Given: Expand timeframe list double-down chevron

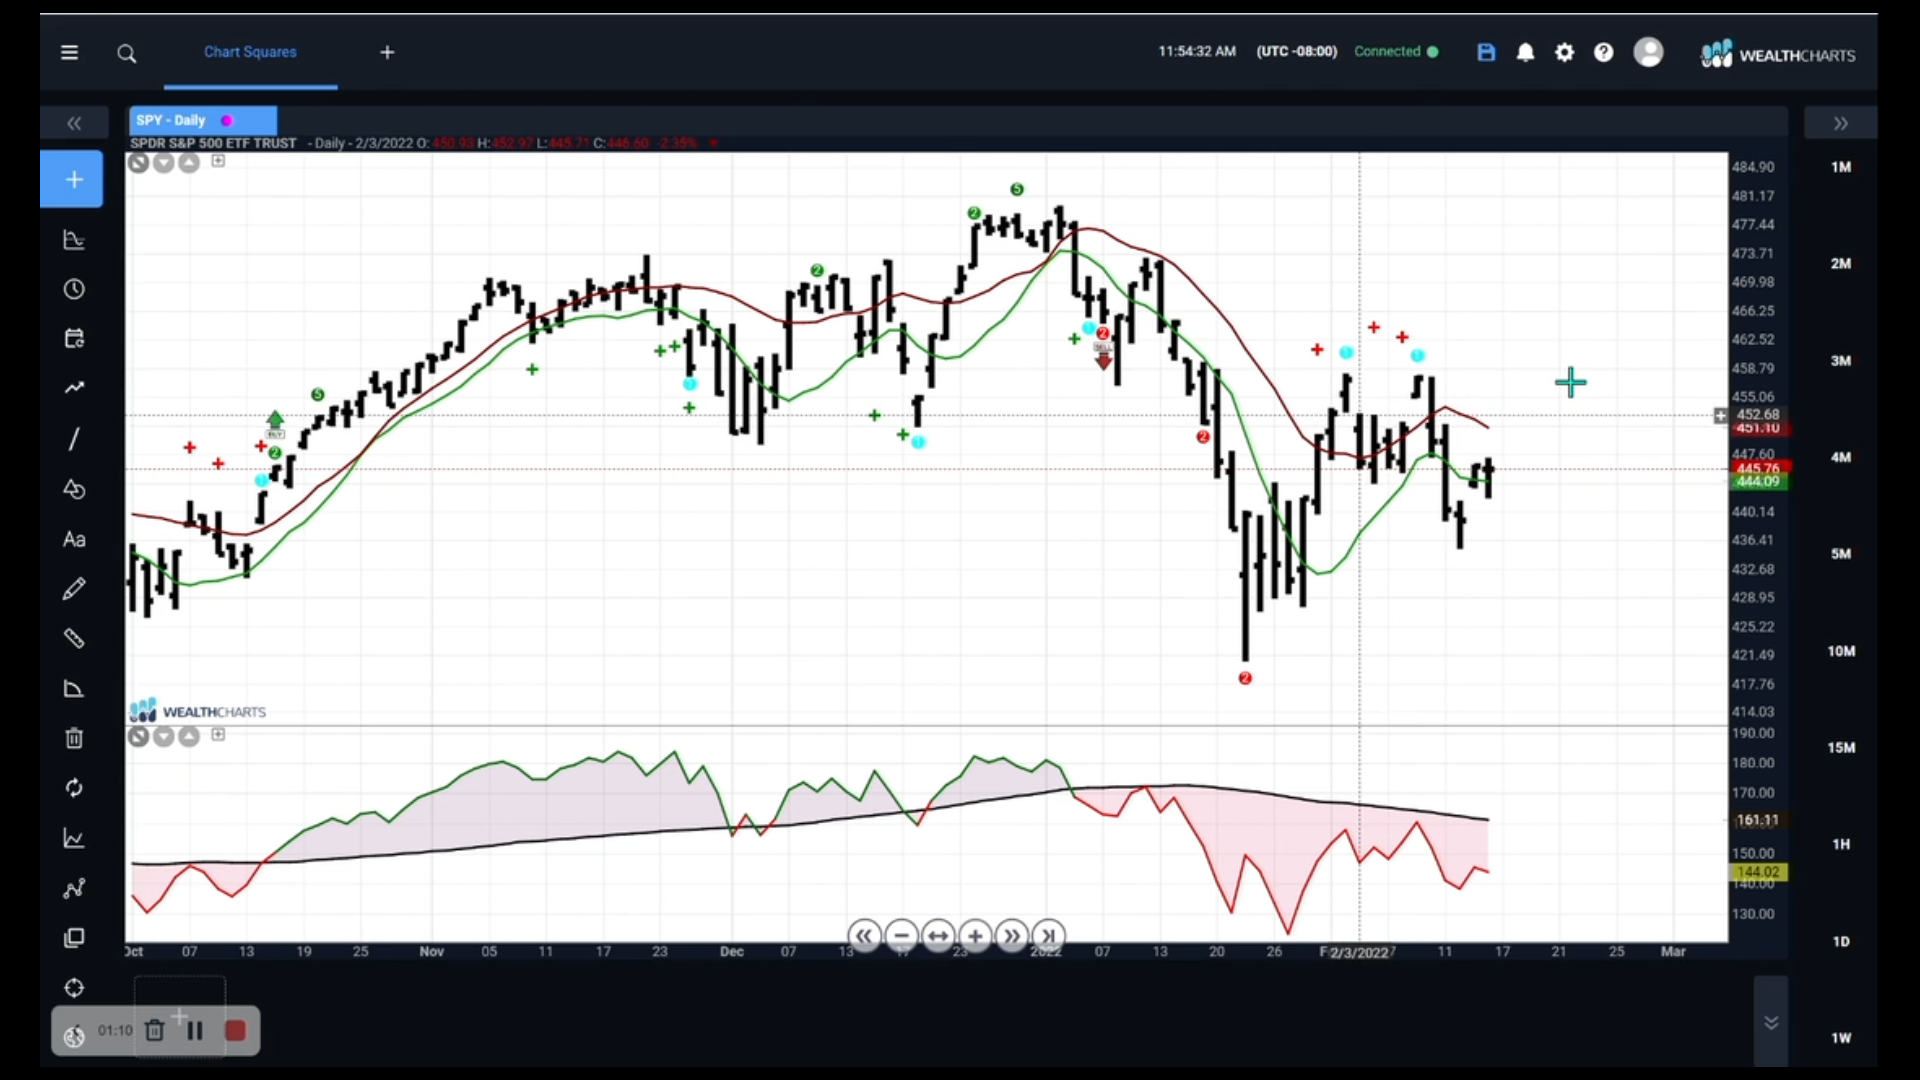Looking at the screenshot, I should [x=1771, y=1023].
